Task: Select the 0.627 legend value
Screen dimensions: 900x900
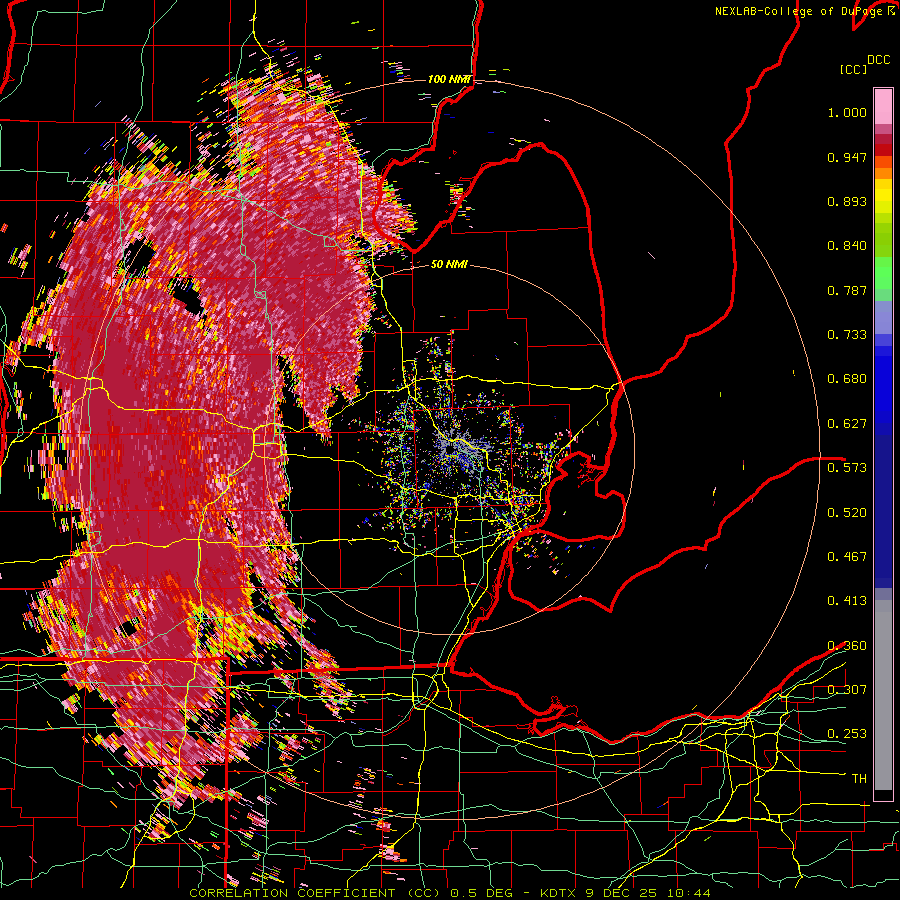Action: [x=847, y=424]
